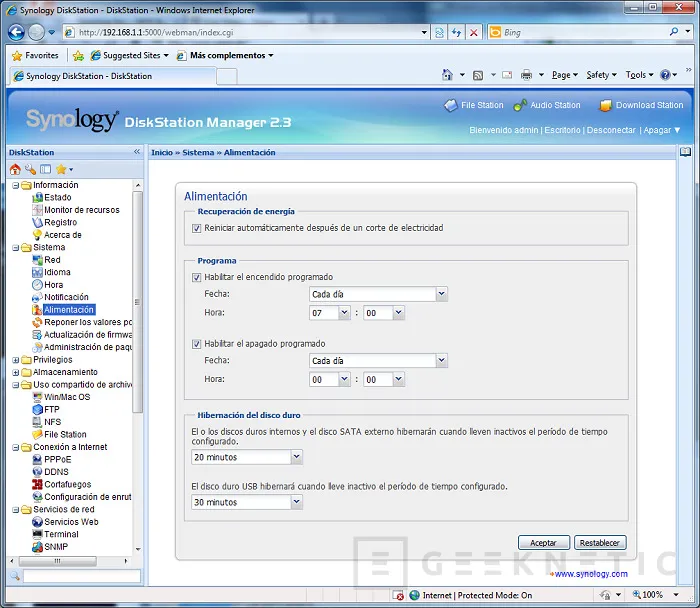Click the panel layout icon in the sidebar toolbar
Image resolution: width=700 pixels, height=608 pixels.
[x=46, y=169]
